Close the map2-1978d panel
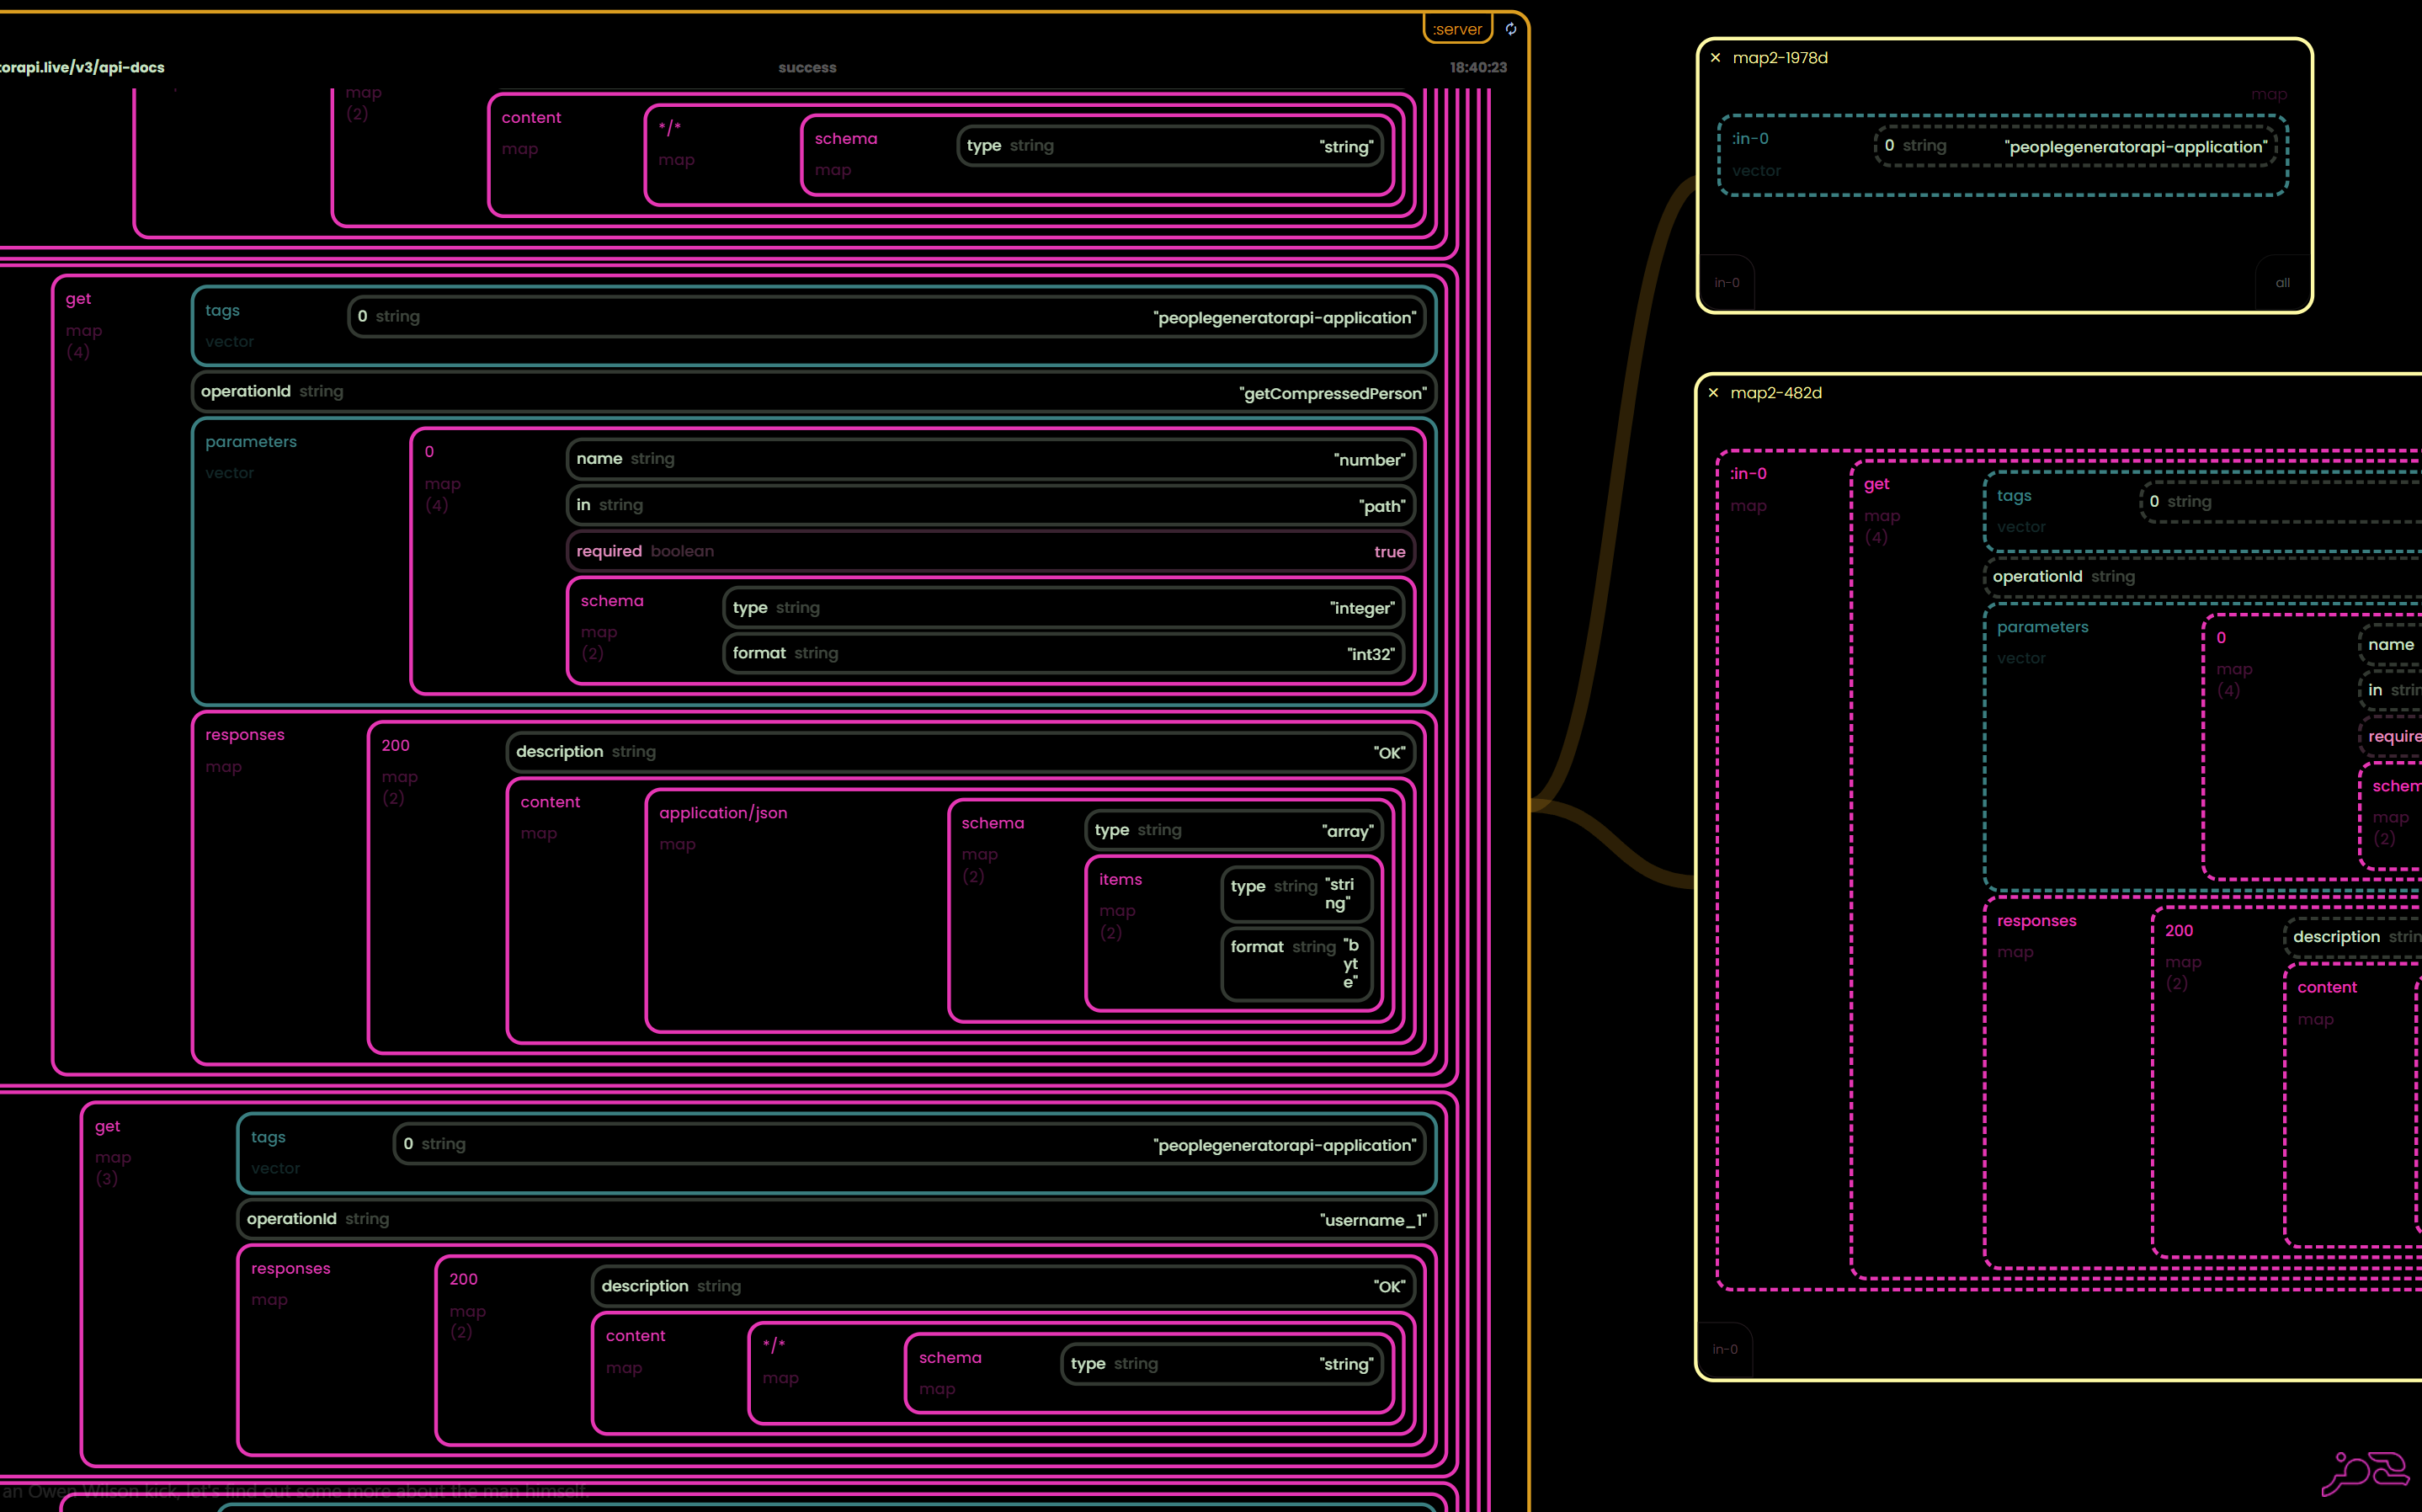 pos(1715,57)
